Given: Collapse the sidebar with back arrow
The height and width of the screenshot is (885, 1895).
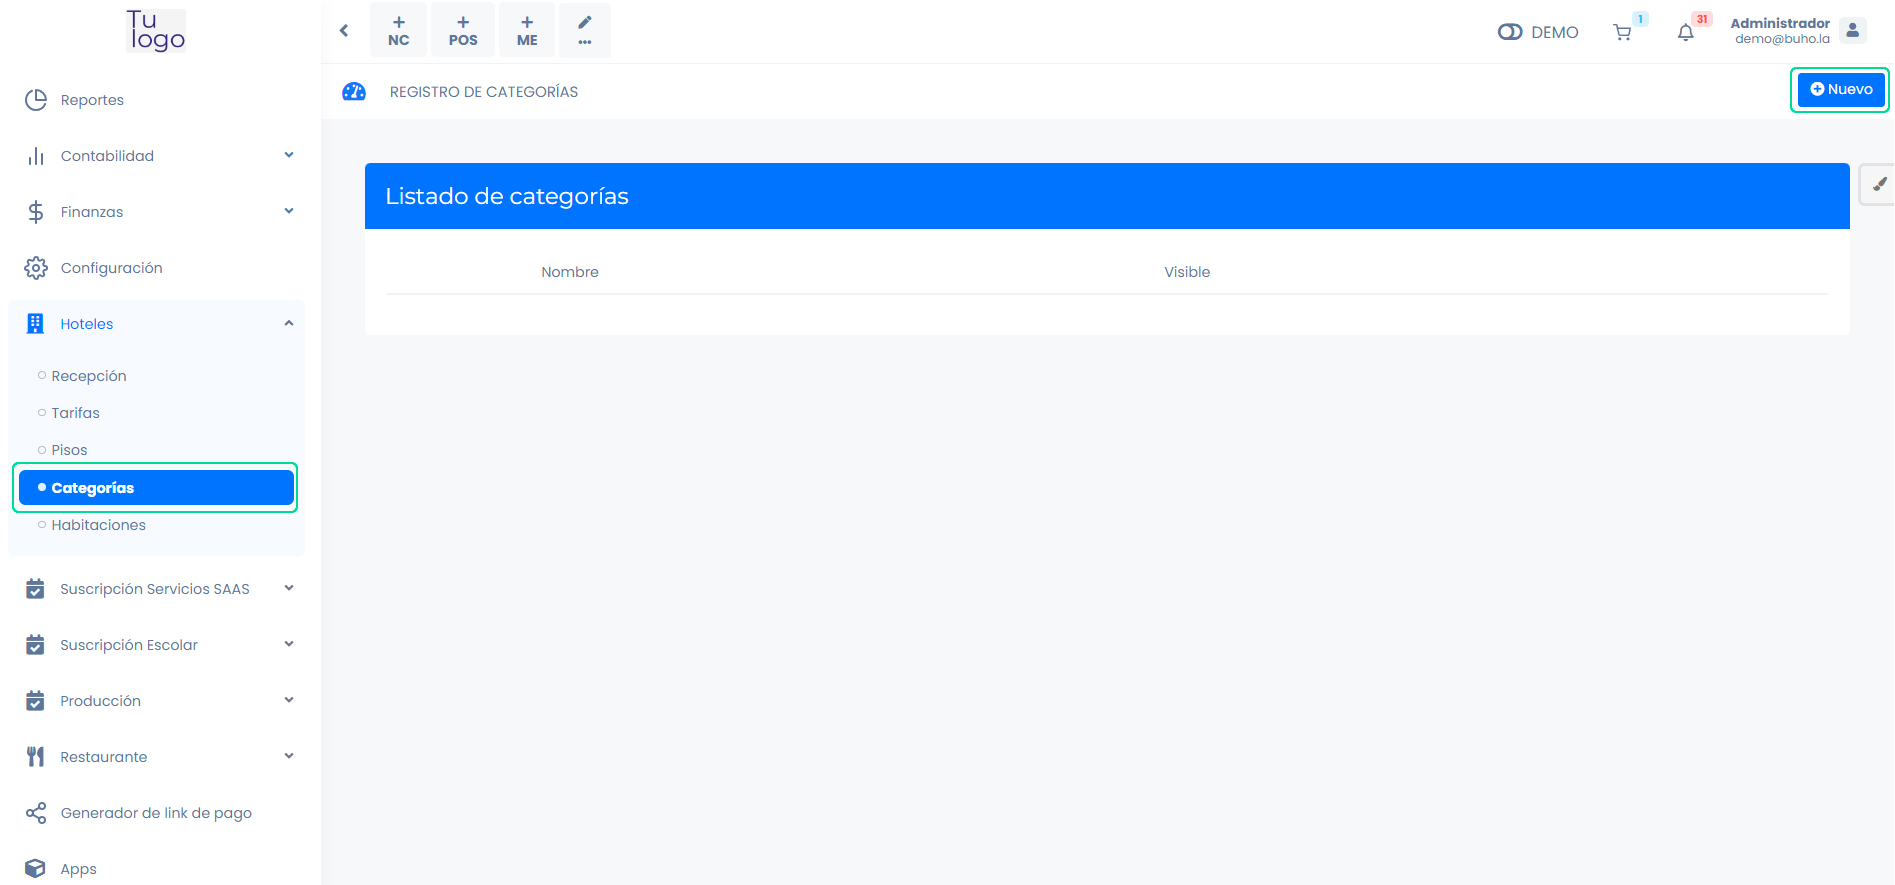Looking at the screenshot, I should [344, 31].
